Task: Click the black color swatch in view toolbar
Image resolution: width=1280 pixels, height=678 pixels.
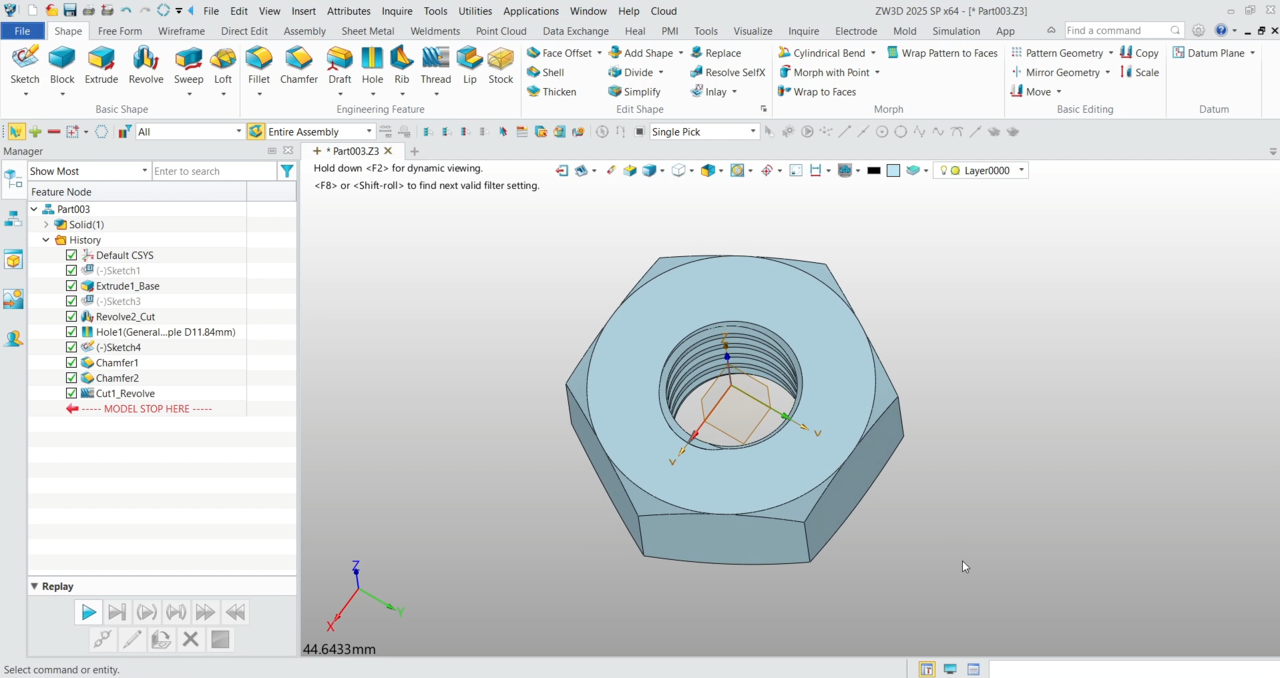Action: [873, 171]
